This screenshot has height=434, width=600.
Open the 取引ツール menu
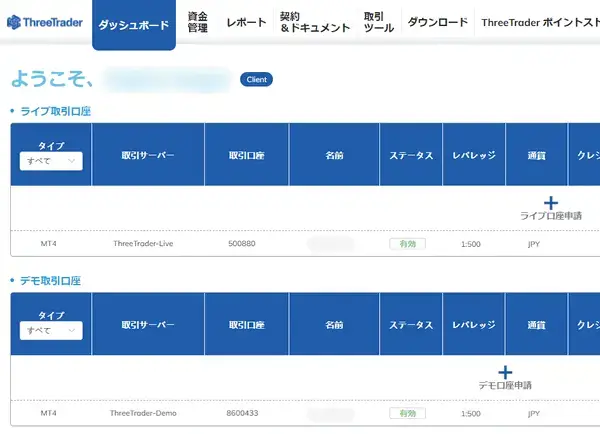[x=378, y=22]
